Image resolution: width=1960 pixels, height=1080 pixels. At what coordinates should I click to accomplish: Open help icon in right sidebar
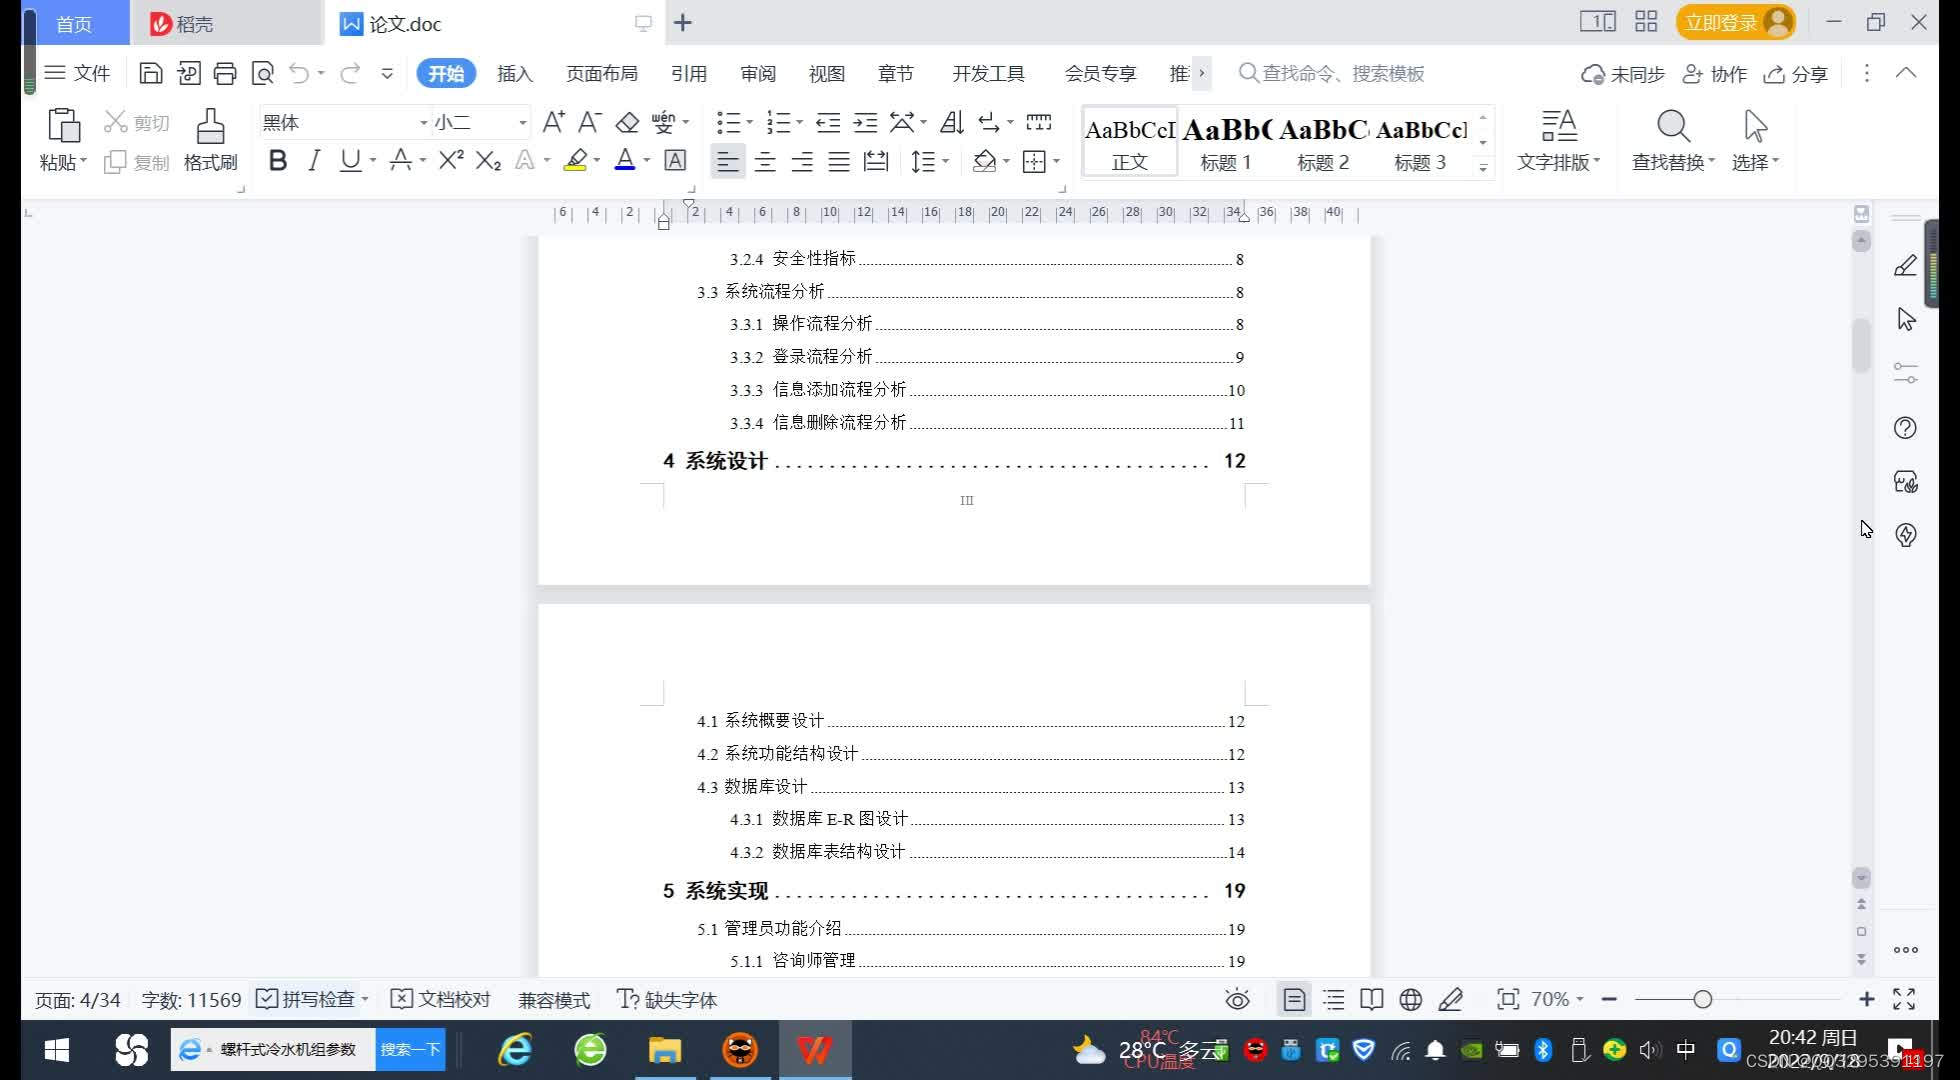click(x=1906, y=428)
